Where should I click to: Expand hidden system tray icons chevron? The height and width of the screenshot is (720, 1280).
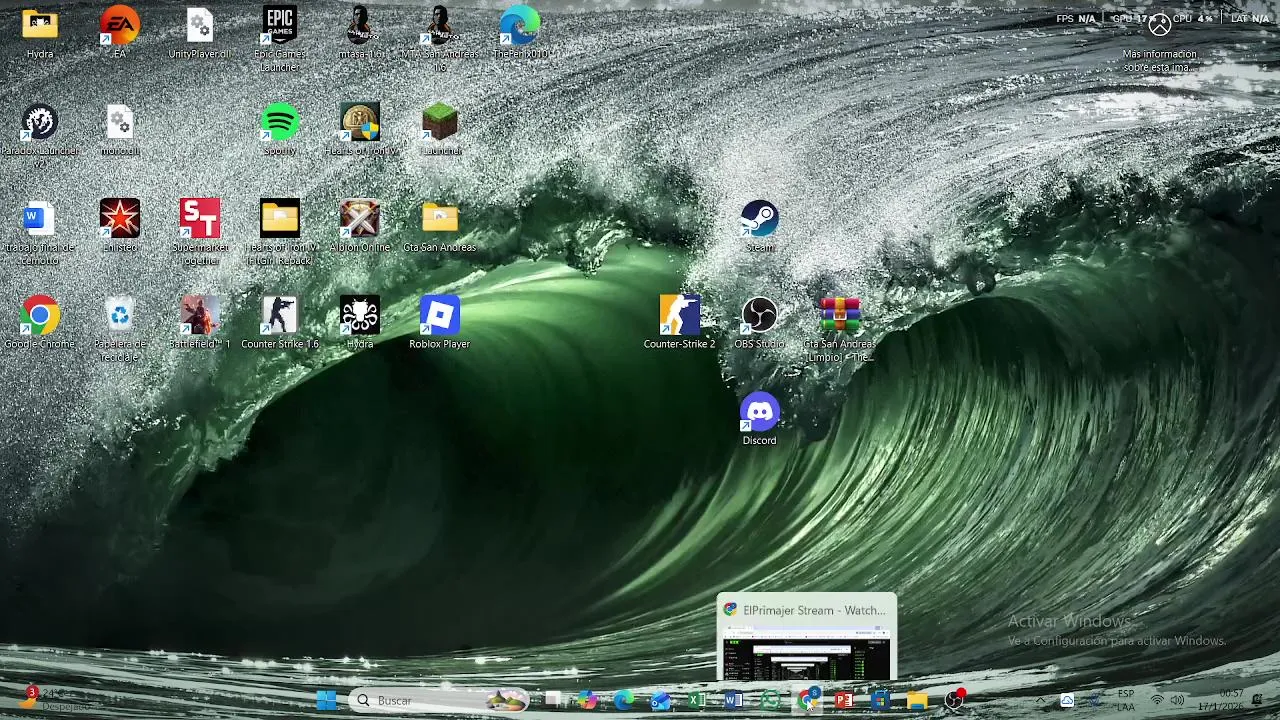tap(1040, 700)
